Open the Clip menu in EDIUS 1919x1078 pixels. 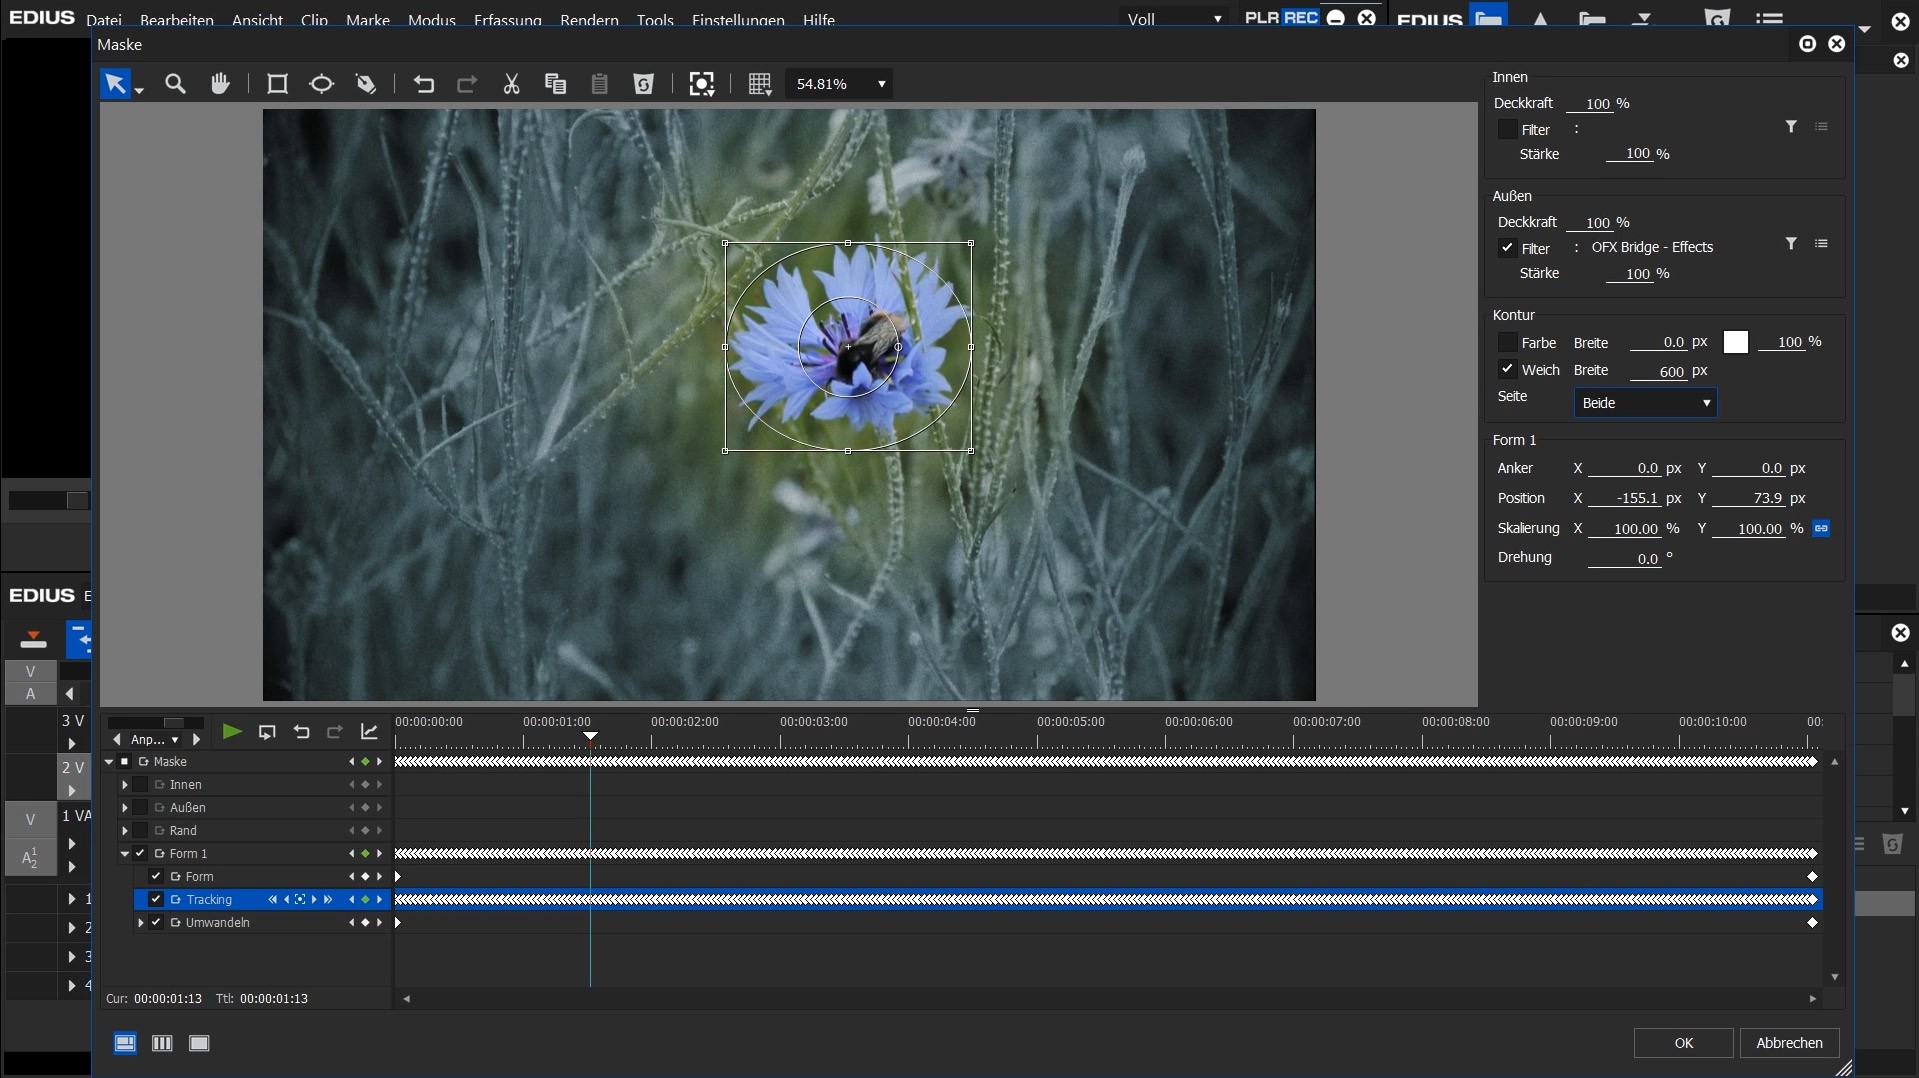[314, 20]
